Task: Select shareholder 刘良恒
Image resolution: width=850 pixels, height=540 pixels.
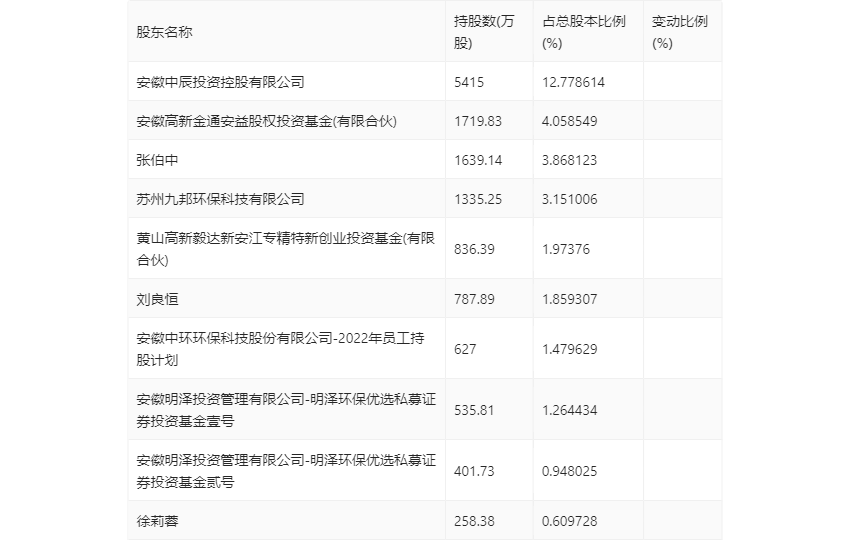Action: tap(157, 299)
